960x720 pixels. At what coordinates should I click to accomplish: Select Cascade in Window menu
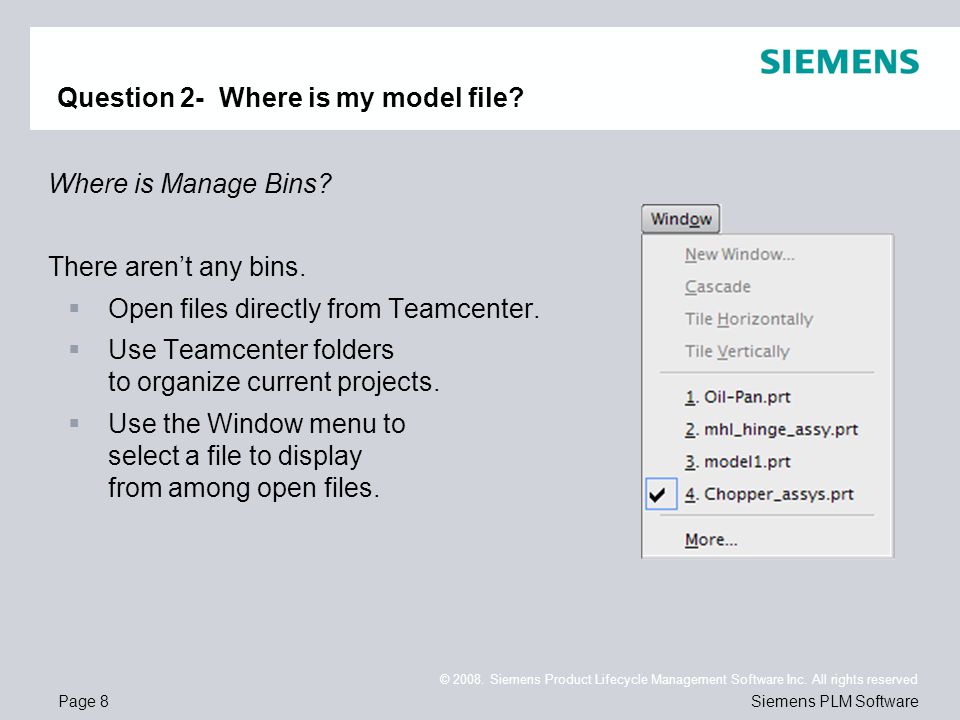pyautogui.click(x=718, y=287)
